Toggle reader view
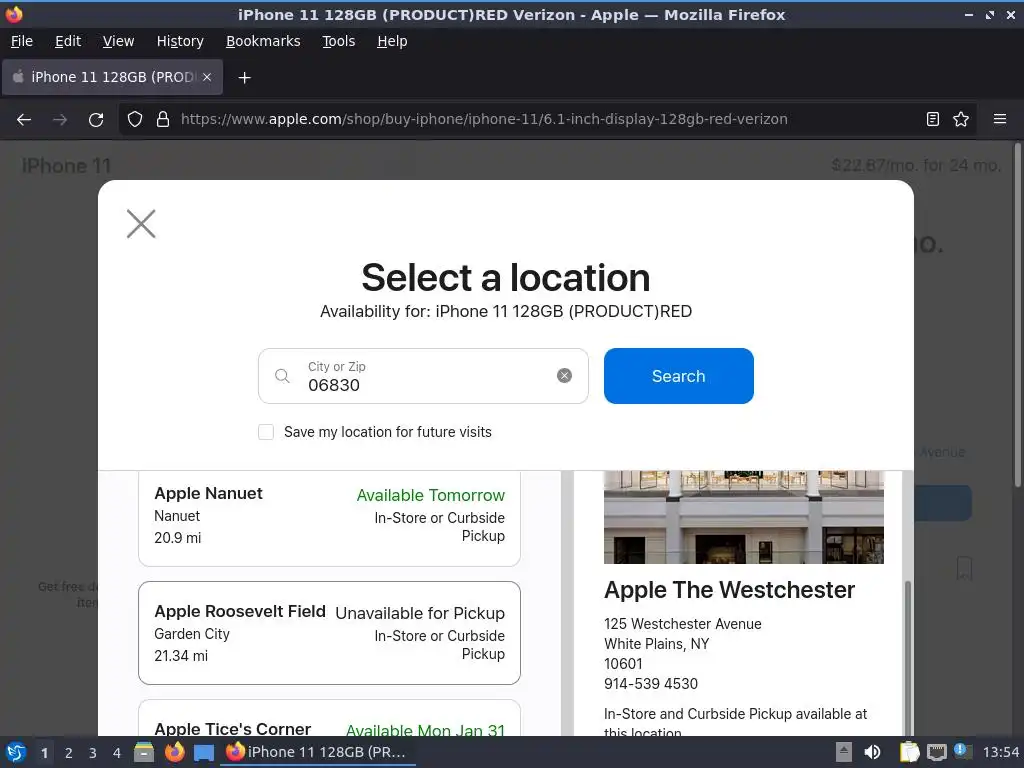Viewport: 1024px width, 768px height. coord(933,120)
